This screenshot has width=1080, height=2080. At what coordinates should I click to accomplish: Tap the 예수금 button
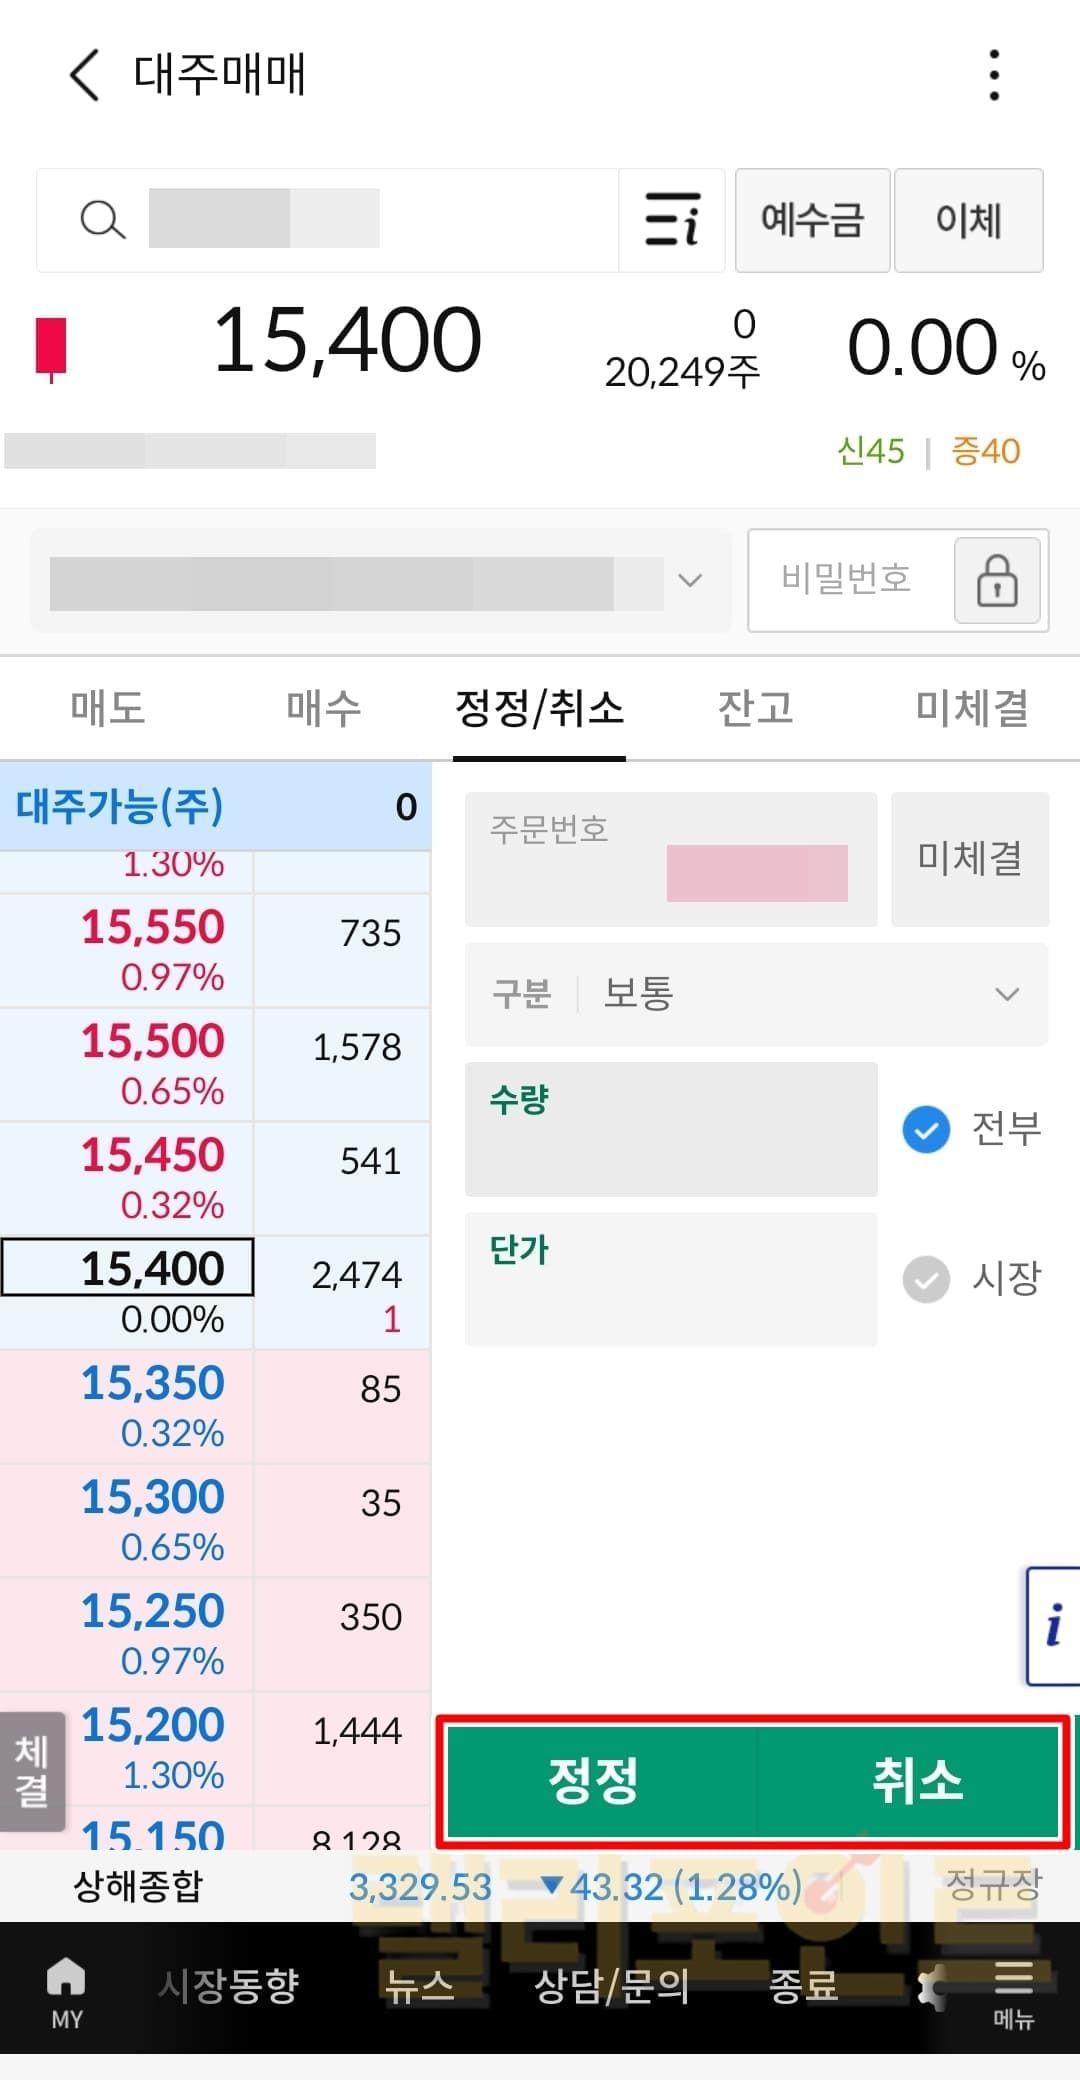[x=812, y=220]
